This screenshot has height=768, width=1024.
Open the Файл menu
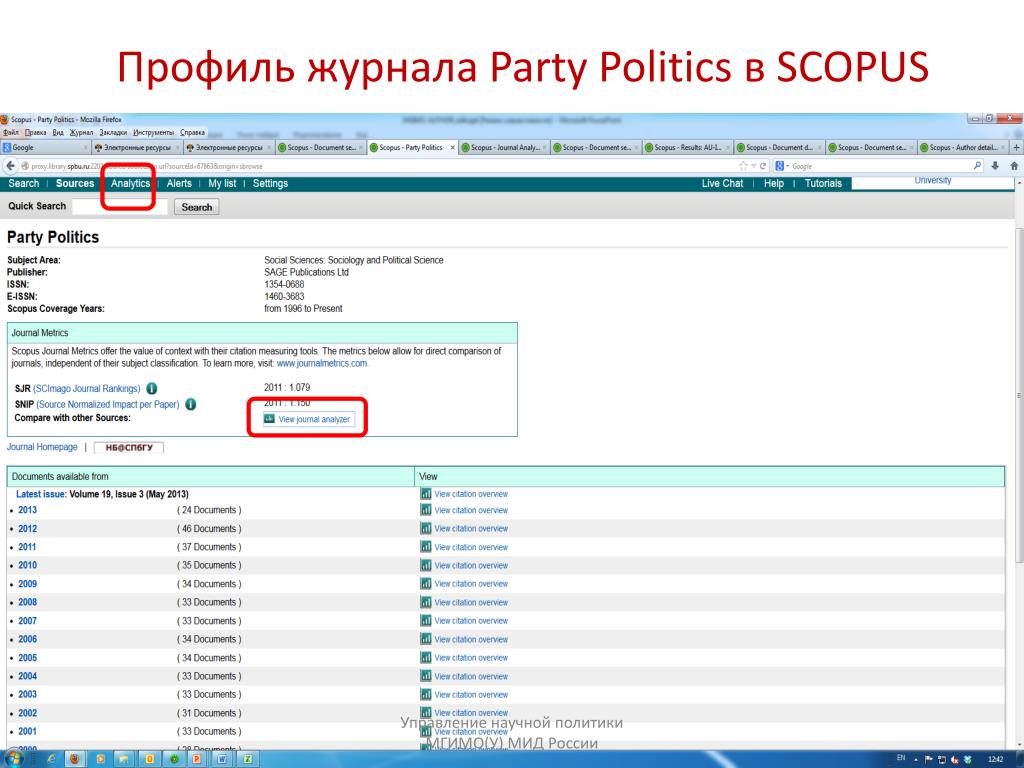coord(11,133)
